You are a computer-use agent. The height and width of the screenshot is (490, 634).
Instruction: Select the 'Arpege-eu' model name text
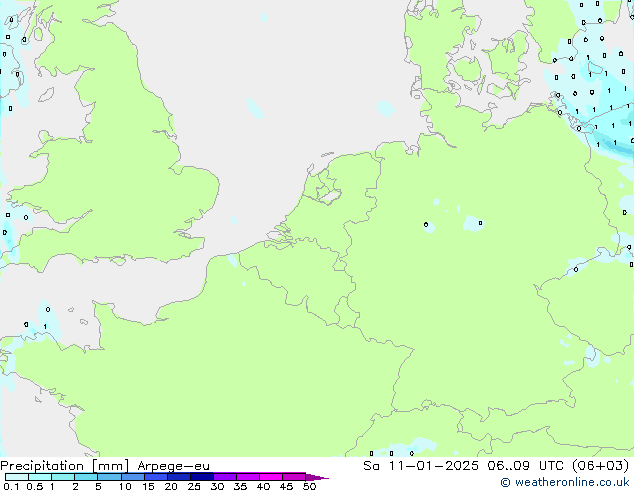(x=173, y=466)
